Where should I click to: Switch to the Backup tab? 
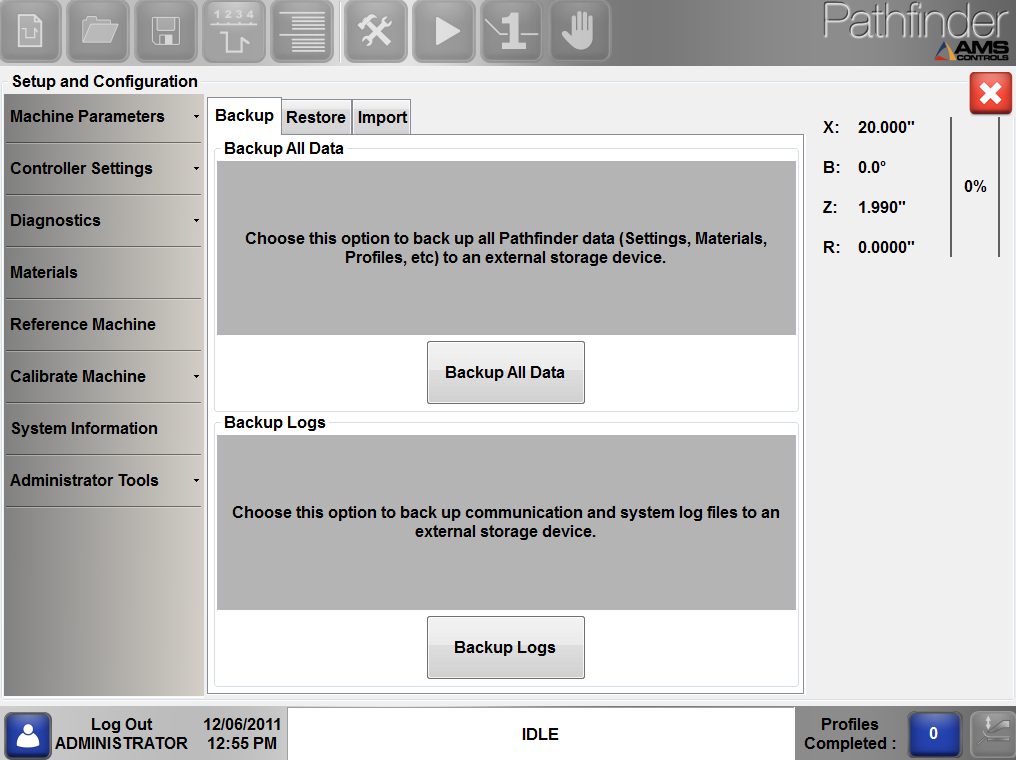244,116
